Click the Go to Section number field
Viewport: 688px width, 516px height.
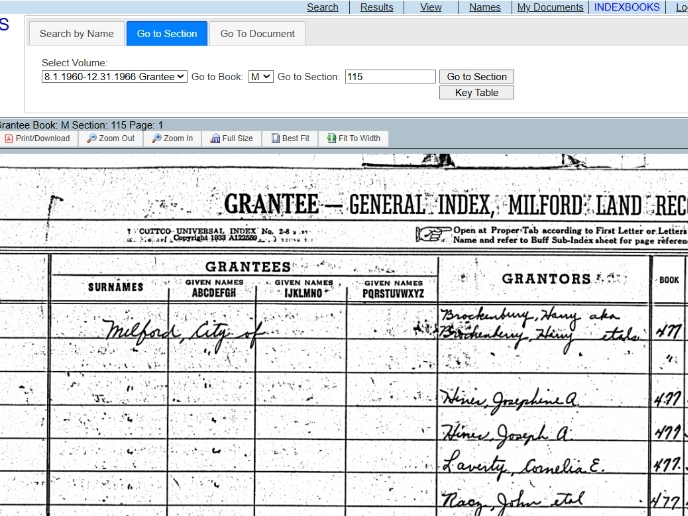(x=390, y=77)
